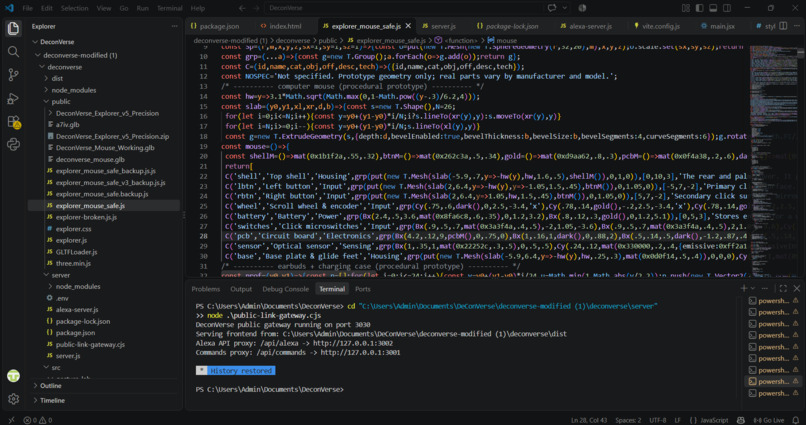Toggle the primary side bar layout icon
The height and width of the screenshot is (425, 806).
coord(700,8)
